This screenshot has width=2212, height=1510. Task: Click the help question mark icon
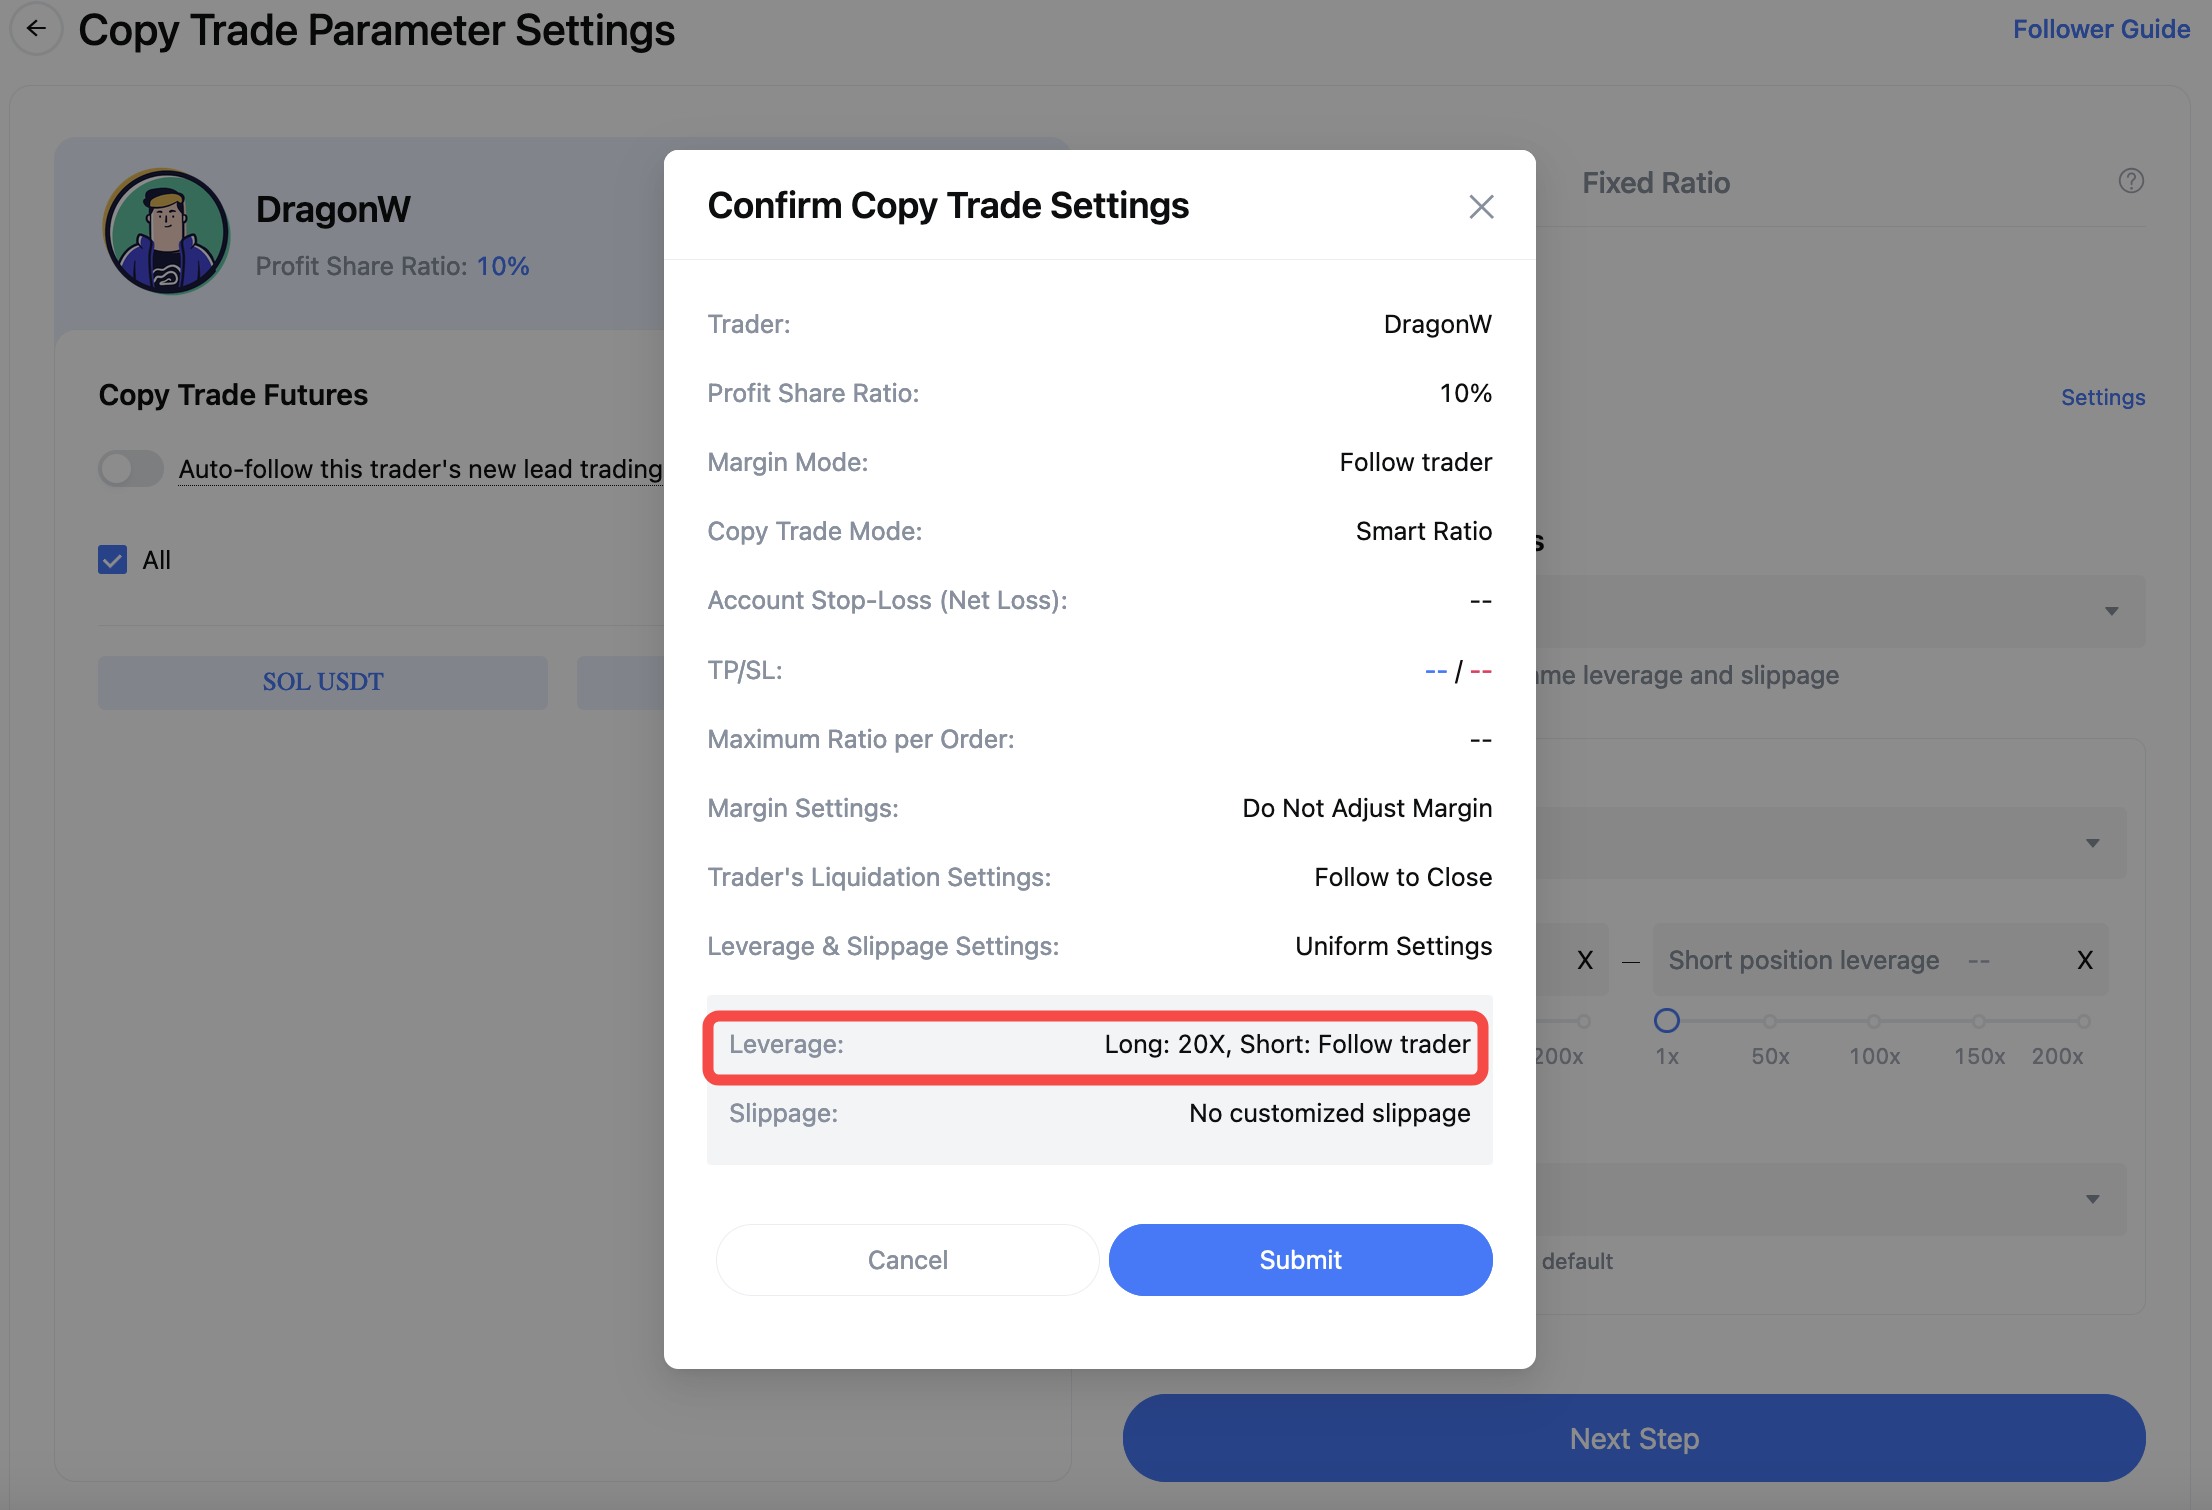click(2131, 181)
